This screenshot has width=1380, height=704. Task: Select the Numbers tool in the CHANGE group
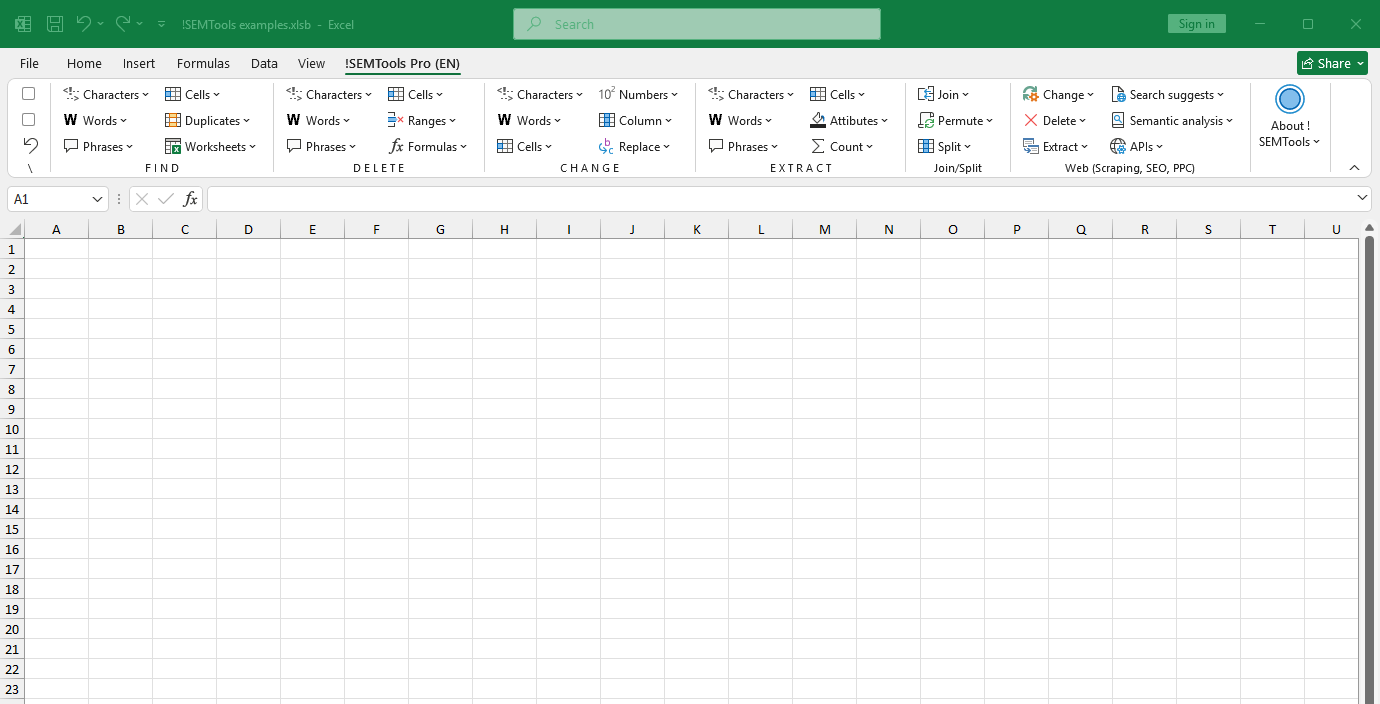coord(640,94)
